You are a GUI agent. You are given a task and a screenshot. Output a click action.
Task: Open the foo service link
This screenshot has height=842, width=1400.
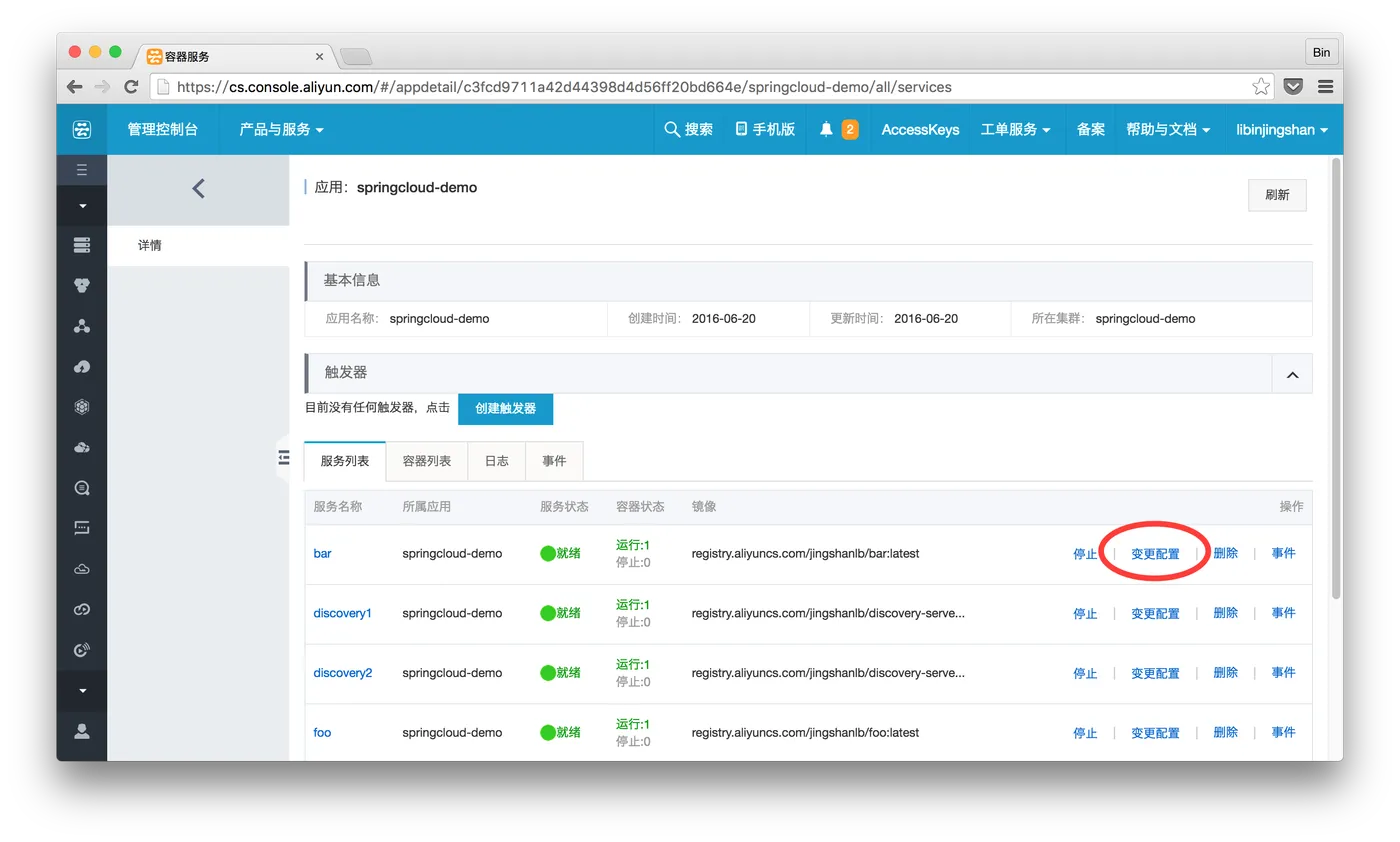click(322, 733)
